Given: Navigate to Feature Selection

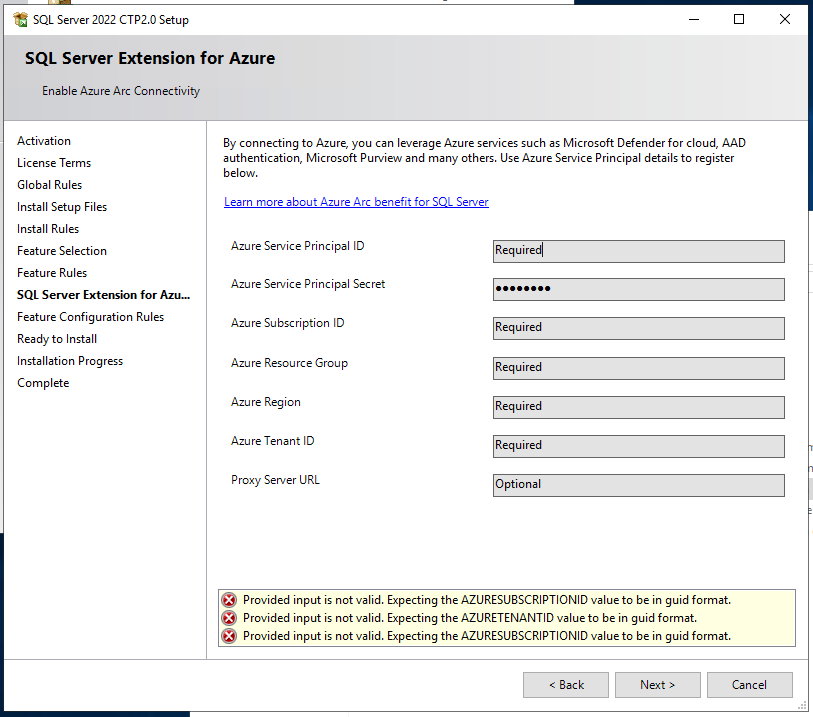Looking at the screenshot, I should click(x=61, y=250).
